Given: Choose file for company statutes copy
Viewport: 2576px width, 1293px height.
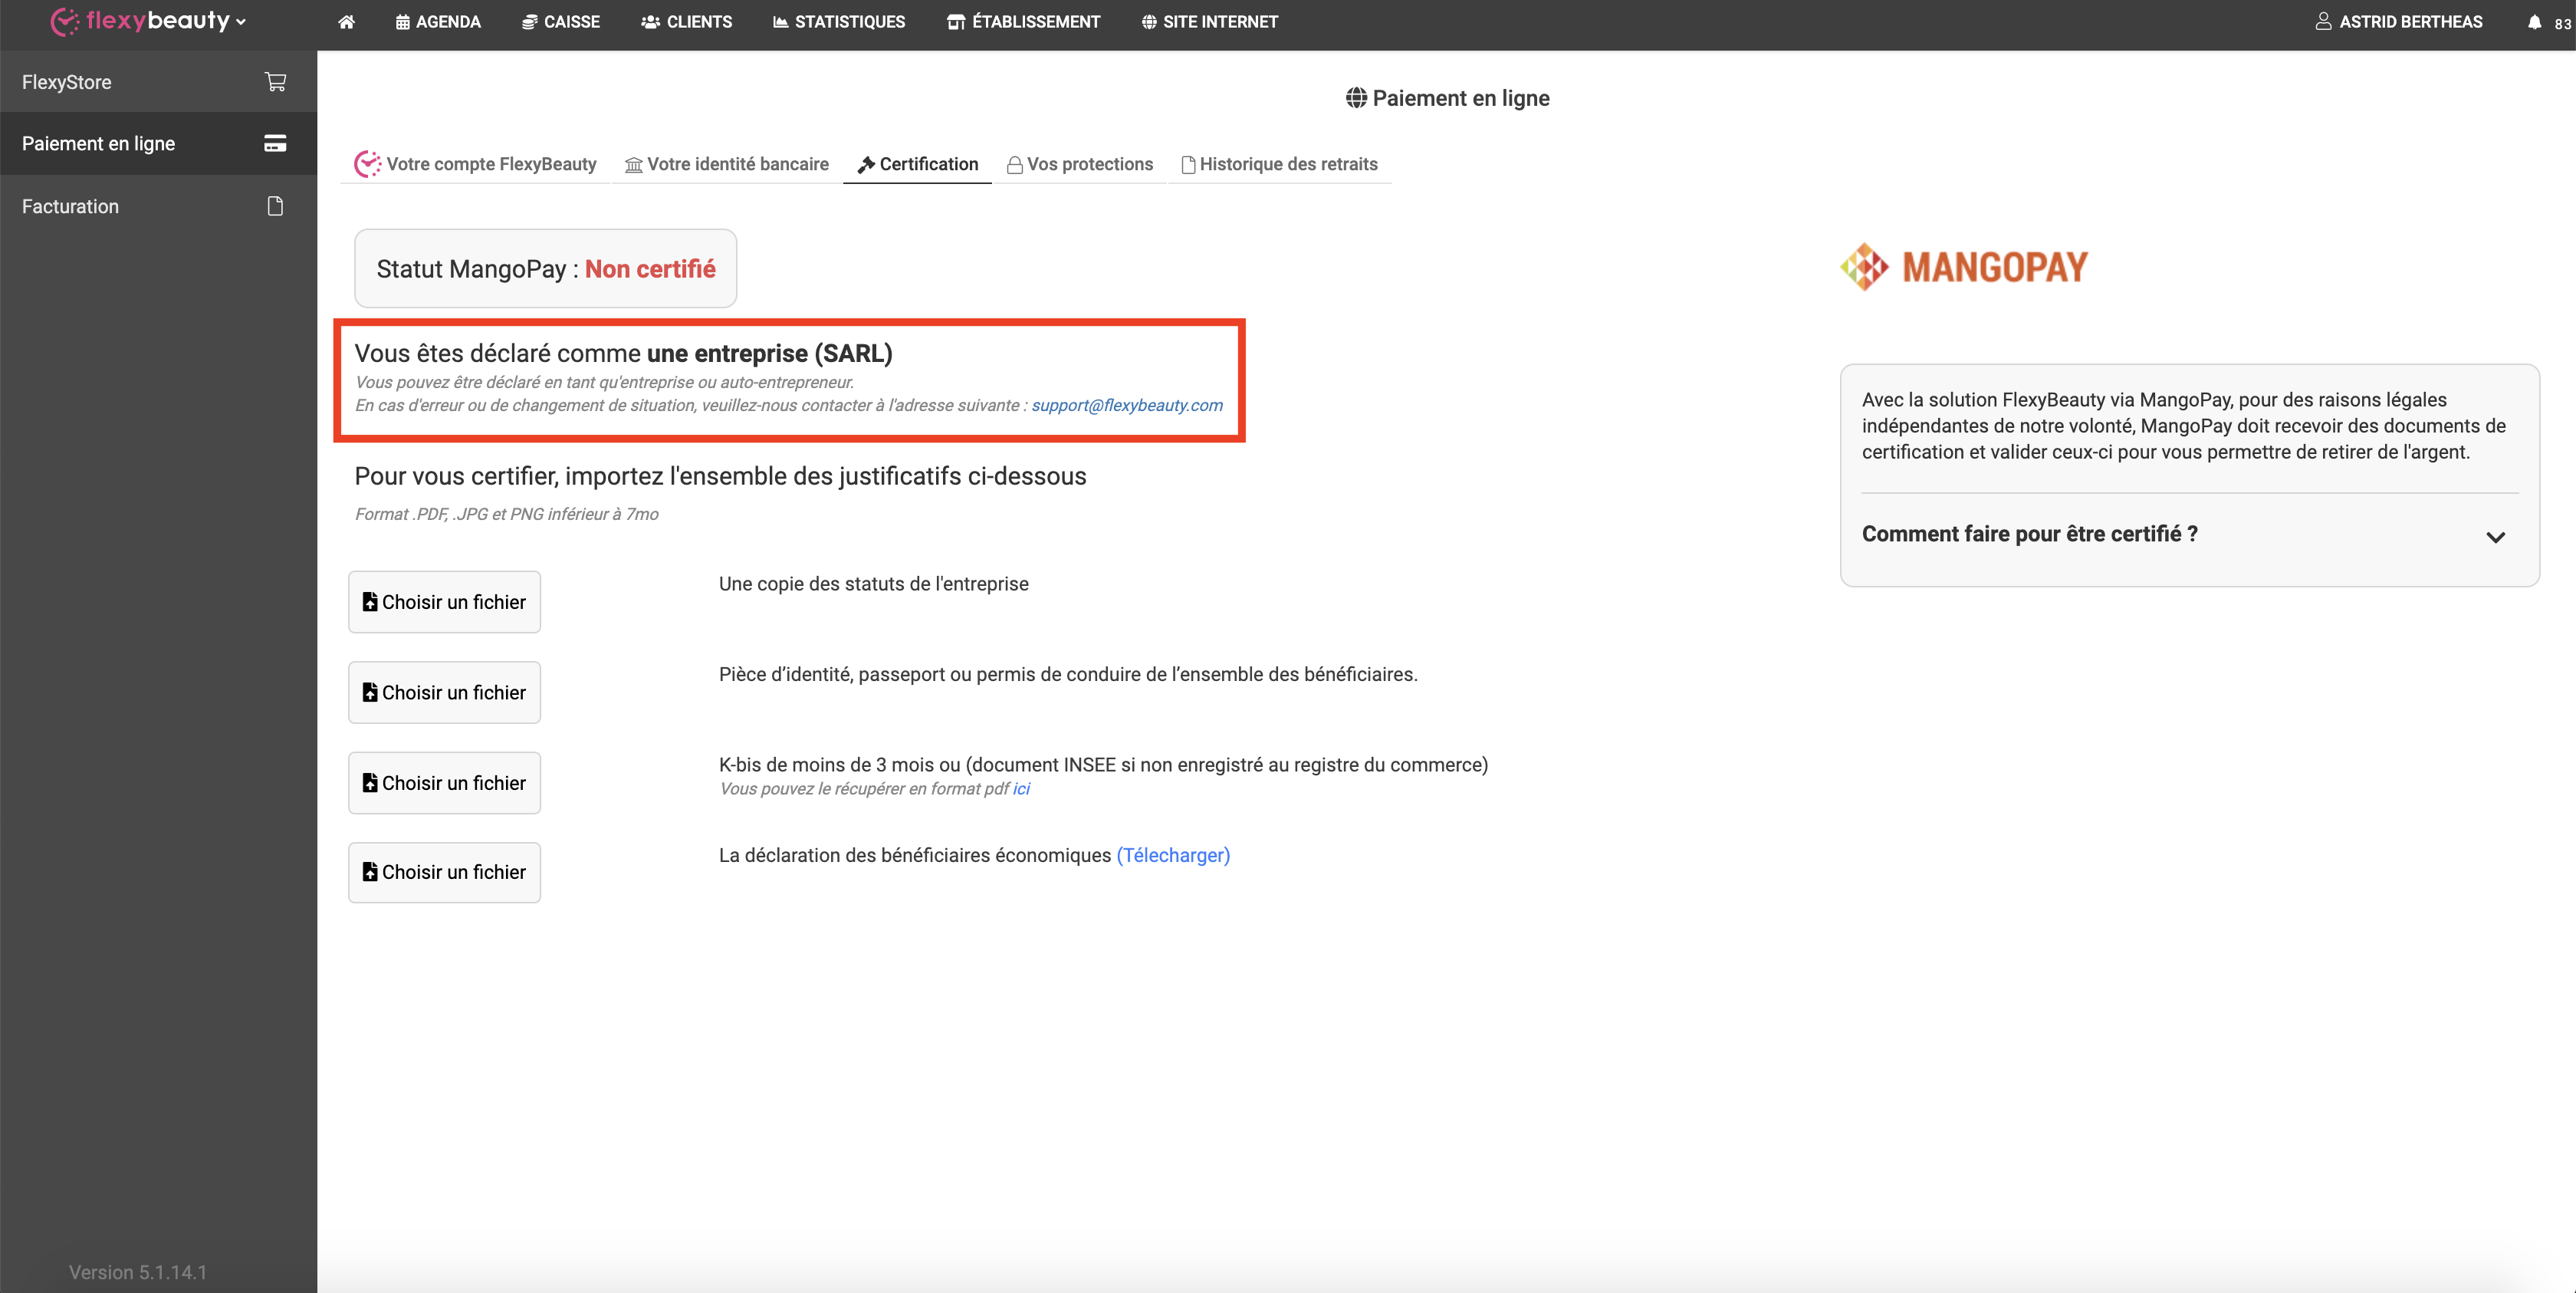Looking at the screenshot, I should click(444, 602).
